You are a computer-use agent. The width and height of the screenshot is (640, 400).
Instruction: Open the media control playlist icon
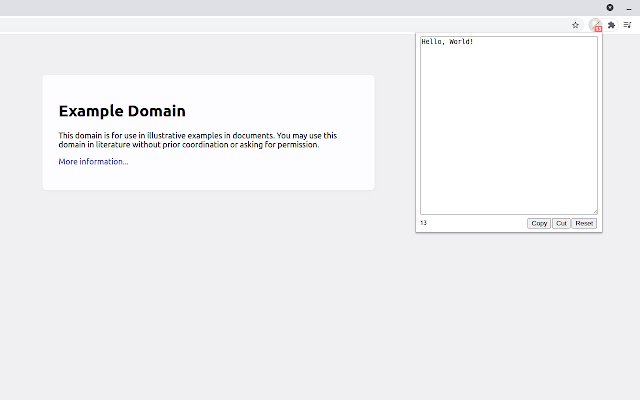pos(627,25)
